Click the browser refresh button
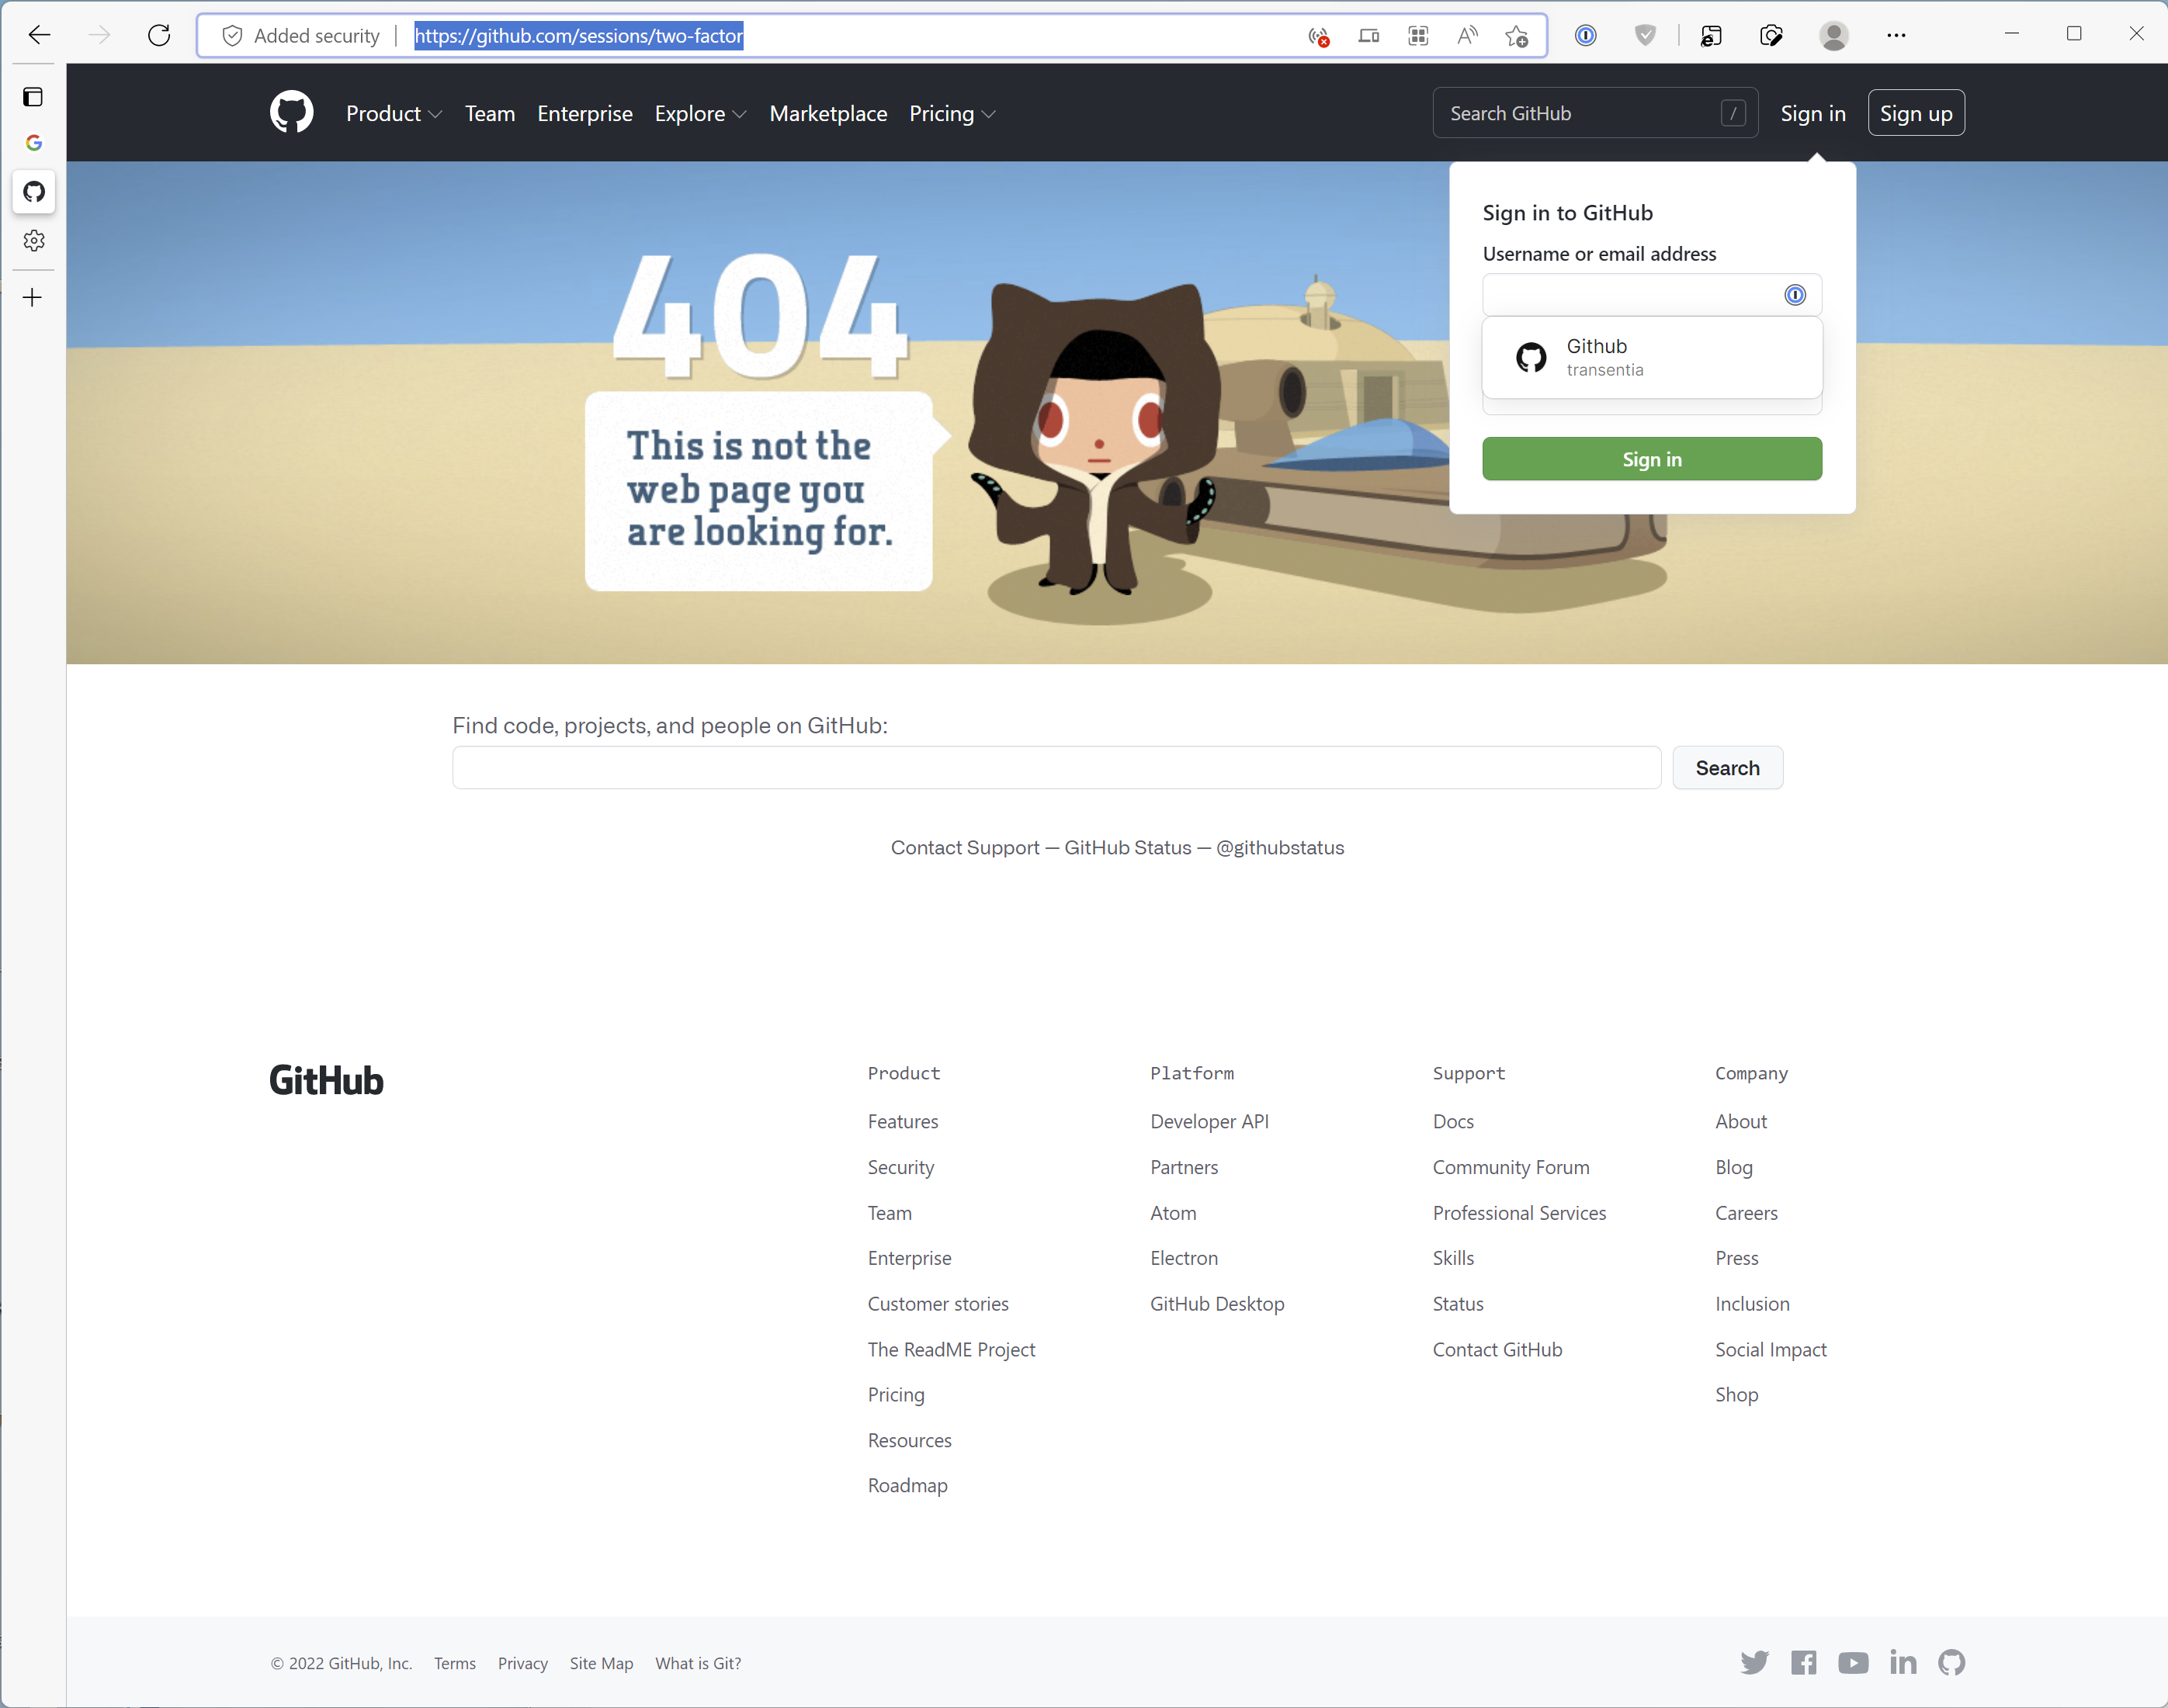 (x=159, y=36)
